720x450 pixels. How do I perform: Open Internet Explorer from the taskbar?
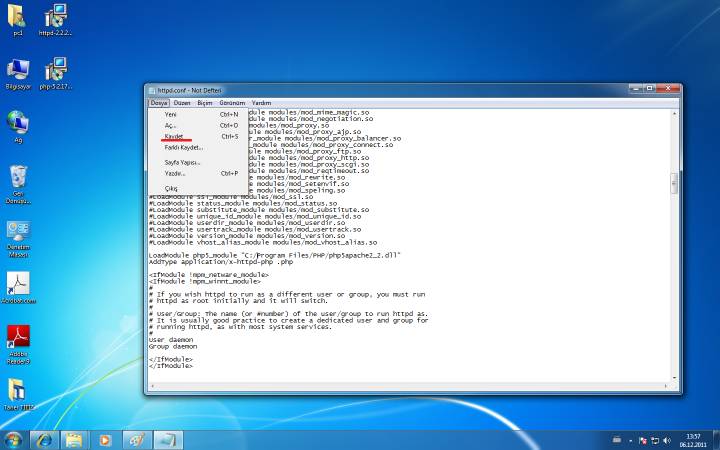45,439
